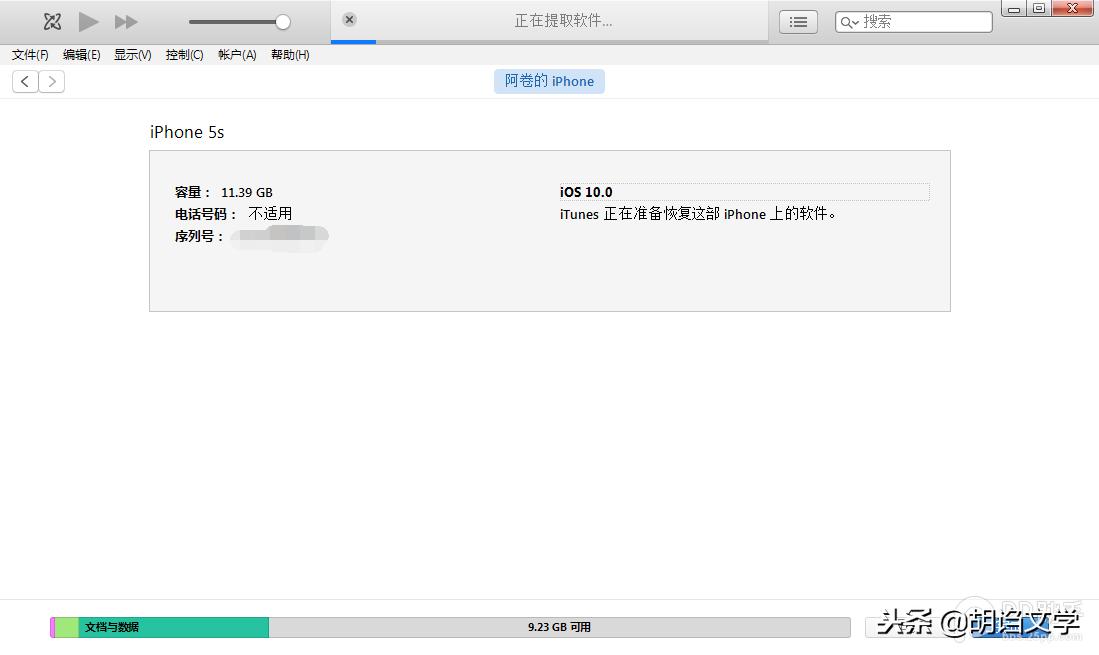Image resolution: width=1099 pixels, height=655 pixels.
Task: Click the iOS 10.0 version label
Action: 586,192
